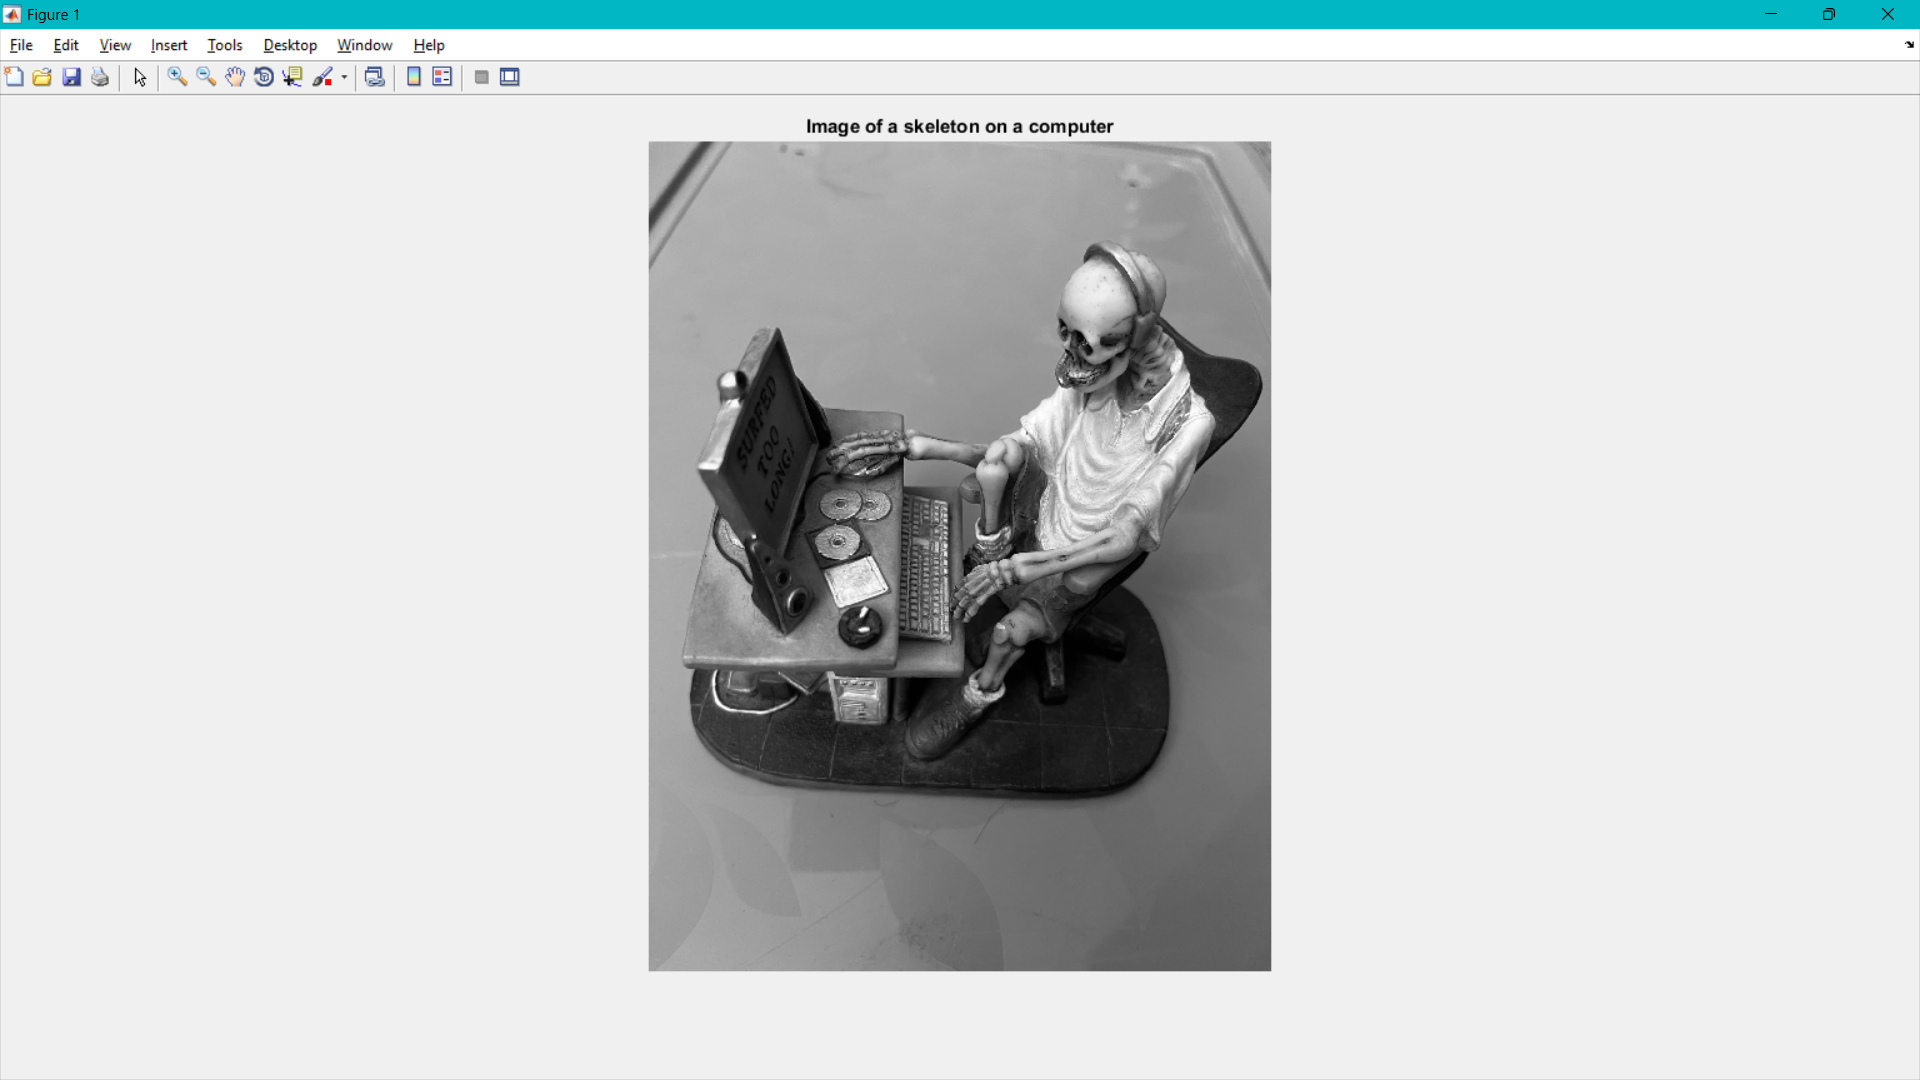Click the skeleton image in the axes

959,555
